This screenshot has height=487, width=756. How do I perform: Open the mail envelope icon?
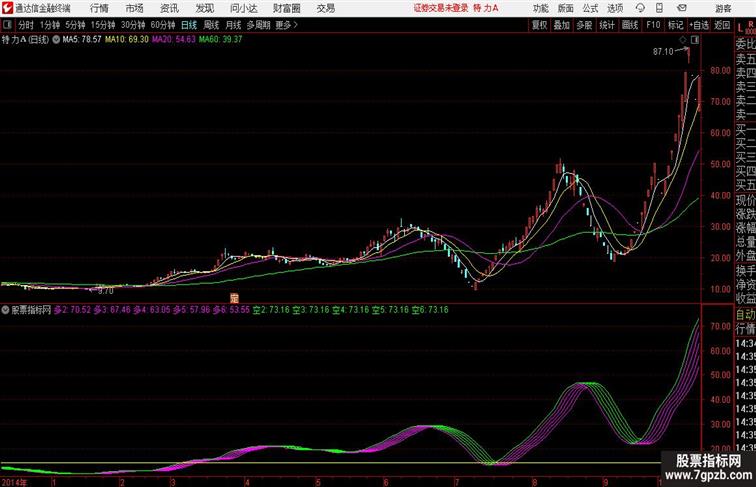coord(682,8)
